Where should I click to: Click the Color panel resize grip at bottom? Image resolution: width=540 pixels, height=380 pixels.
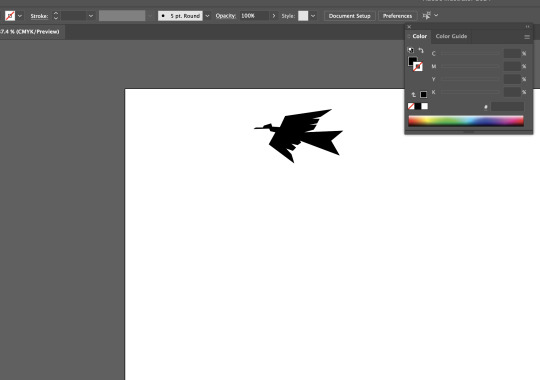click(x=469, y=132)
